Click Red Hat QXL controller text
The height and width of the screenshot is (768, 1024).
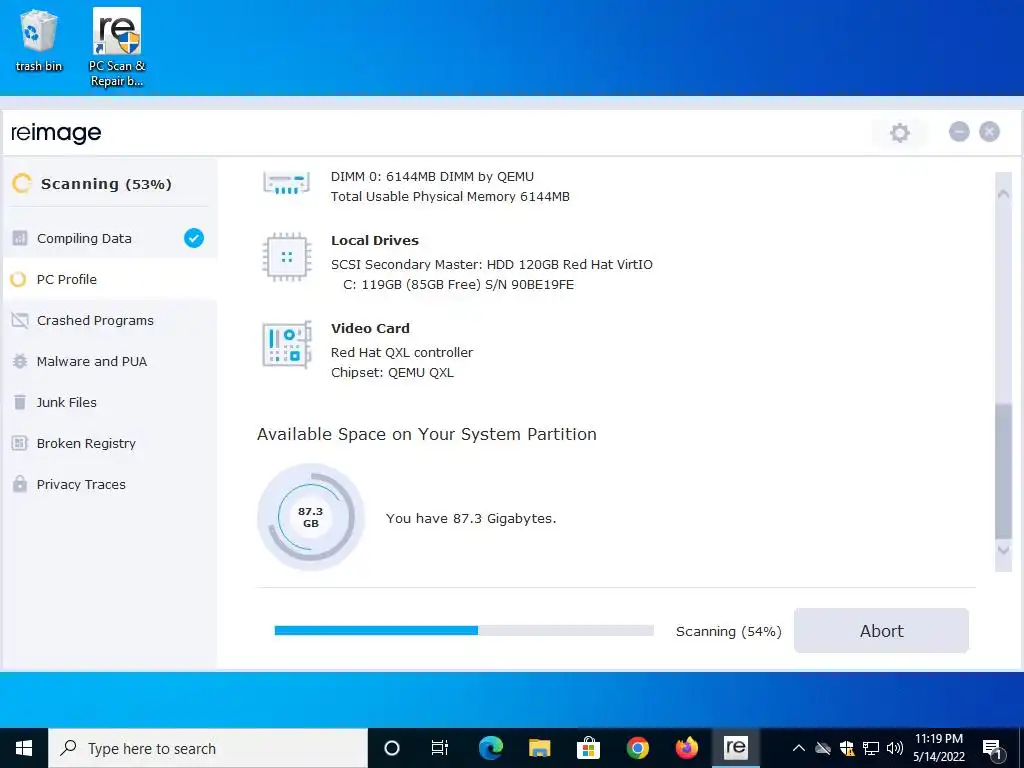[x=402, y=353]
